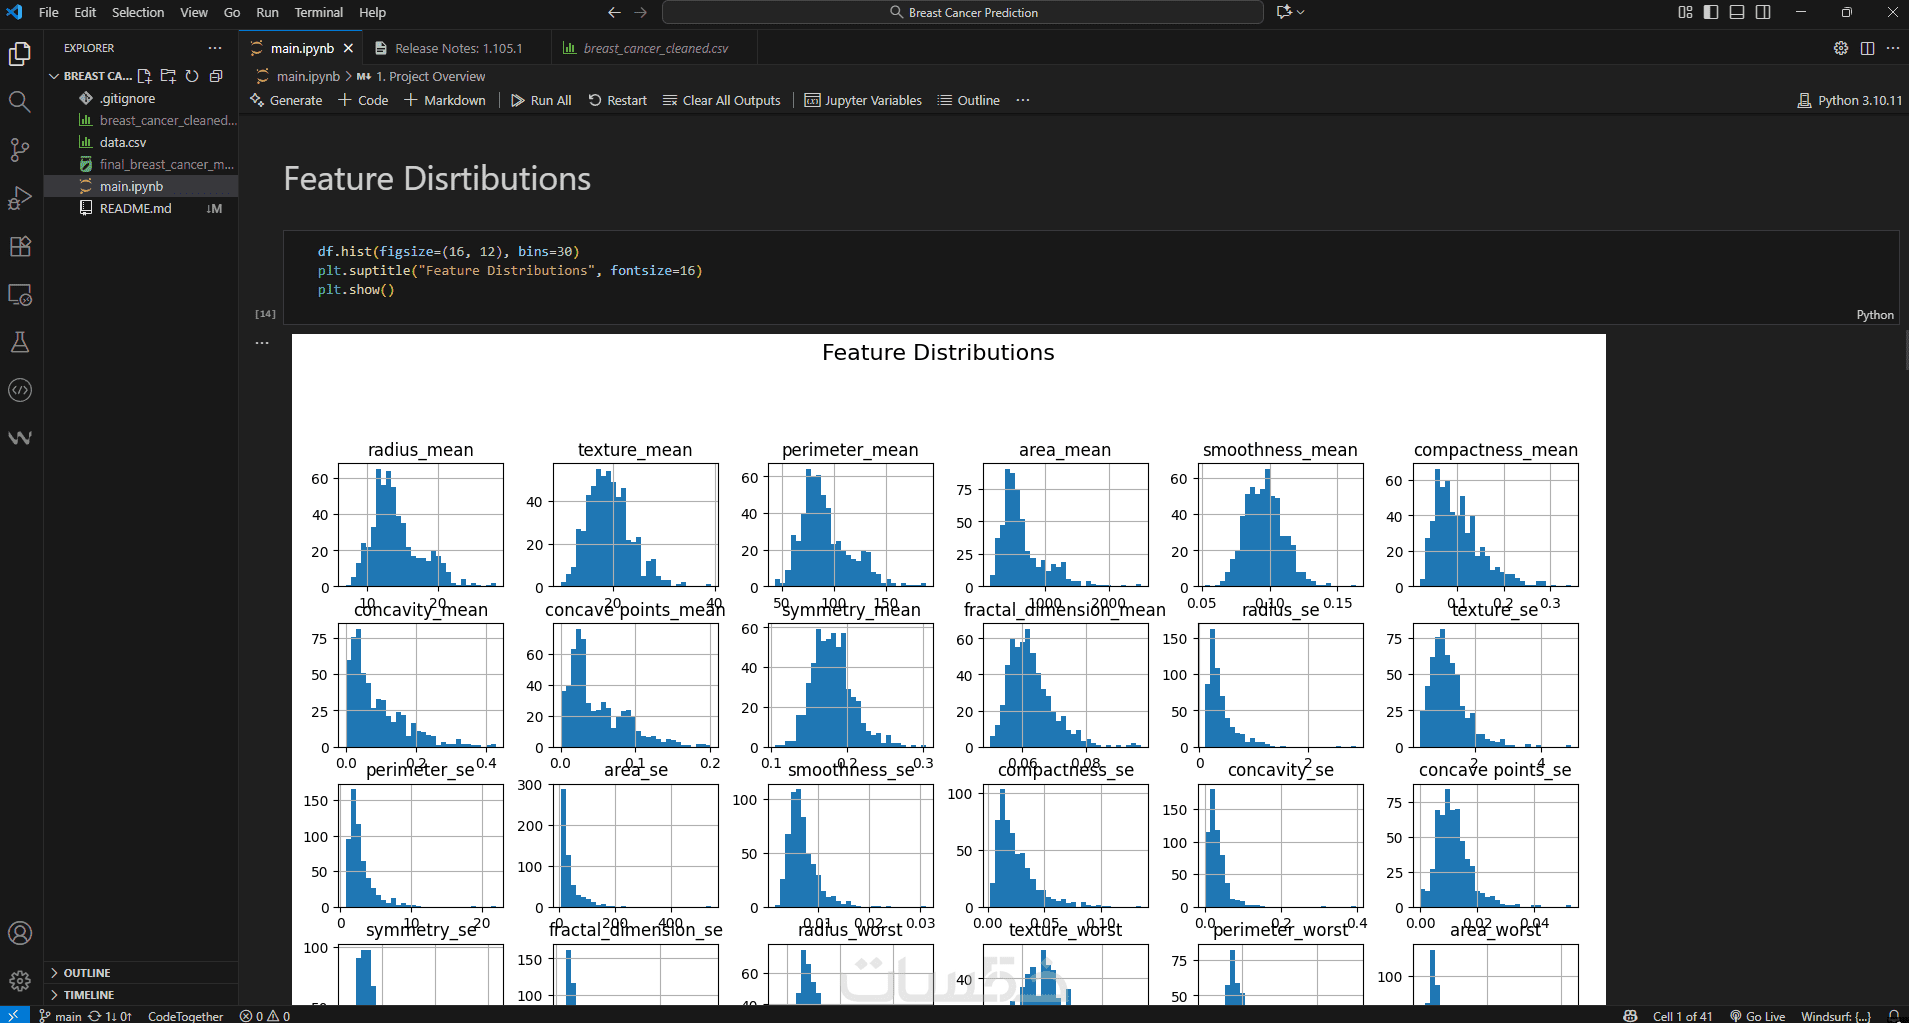Open the Windsurf activity bar icon
The height and width of the screenshot is (1023, 1909).
click(20, 438)
